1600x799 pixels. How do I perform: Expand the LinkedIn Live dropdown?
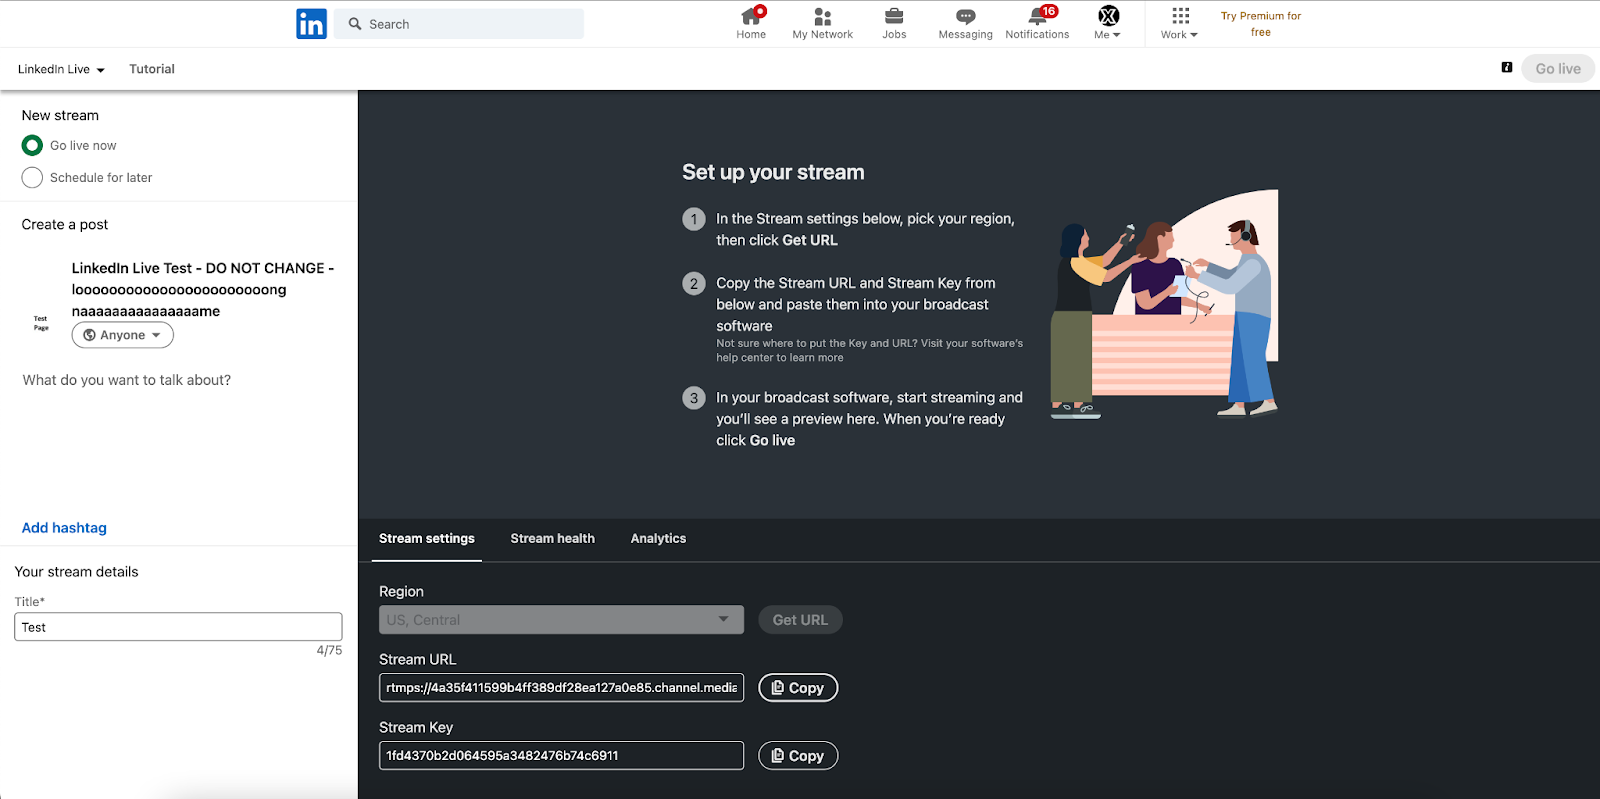click(x=61, y=69)
